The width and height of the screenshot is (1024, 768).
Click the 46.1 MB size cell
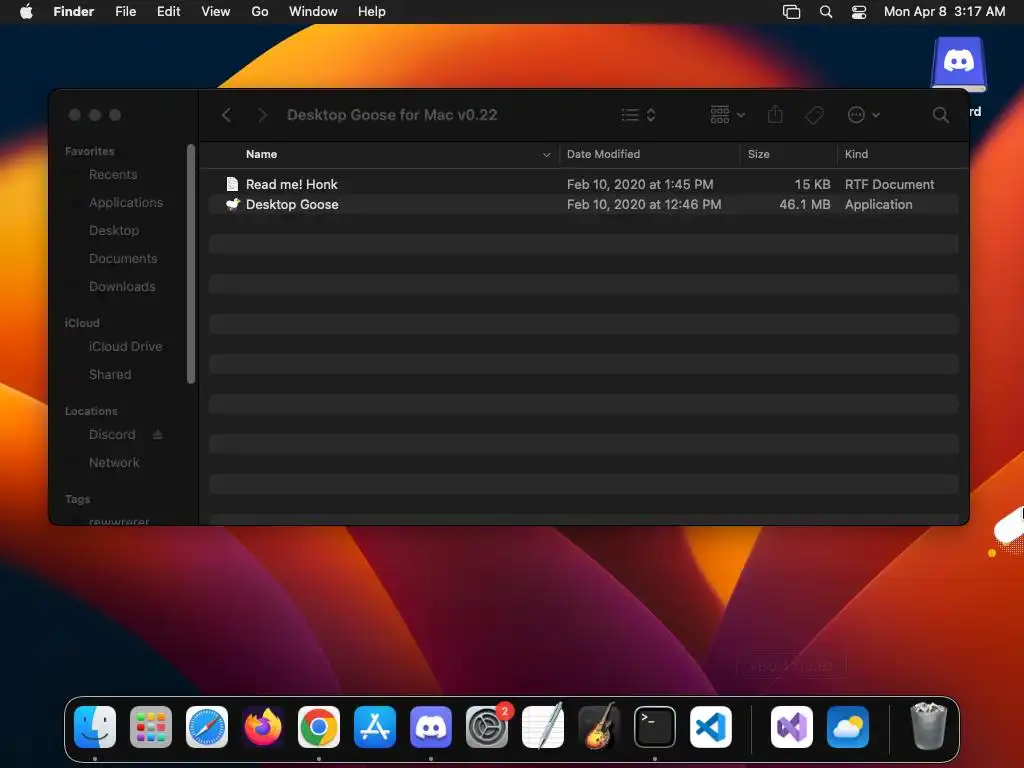tap(805, 204)
